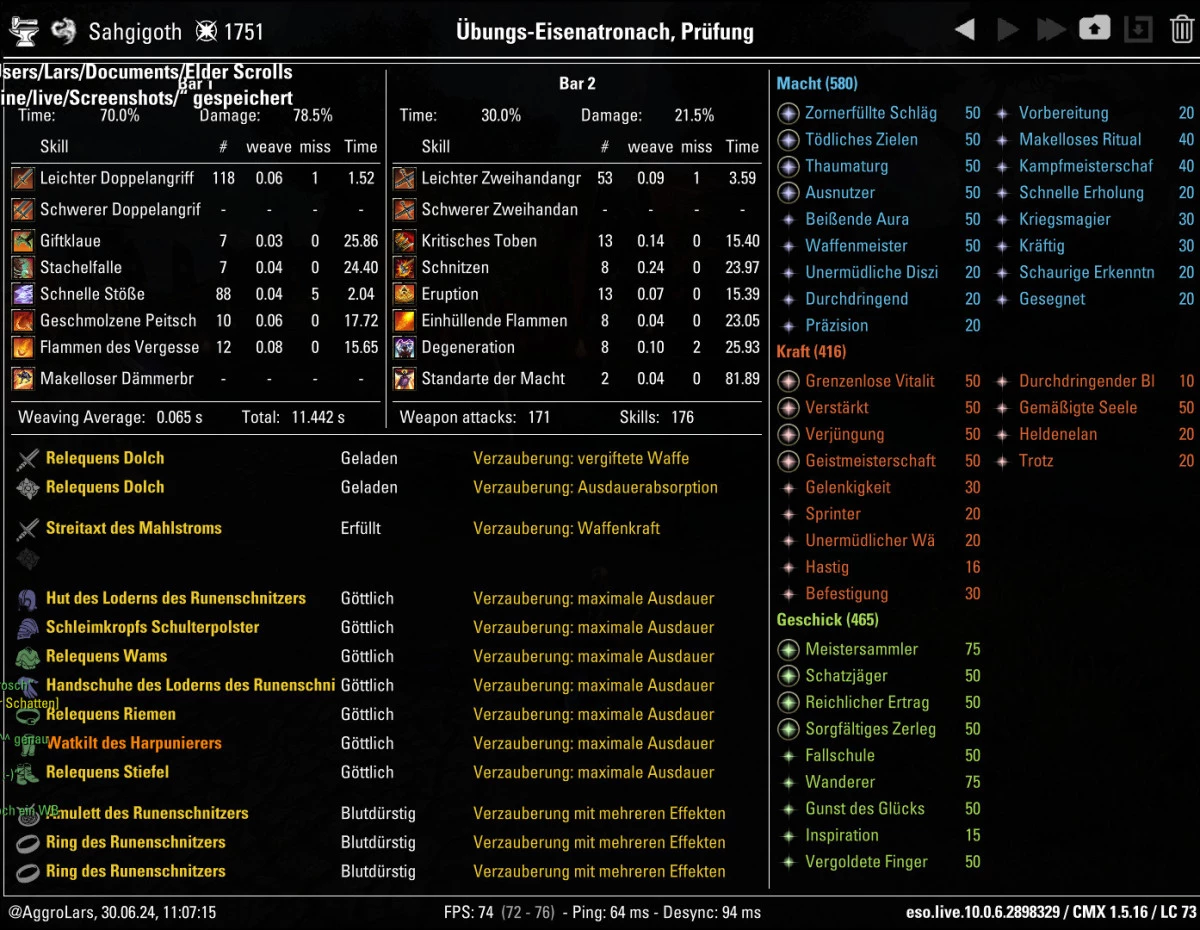
Task: Click the Thaumaturg champion star icon
Action: 788,166
